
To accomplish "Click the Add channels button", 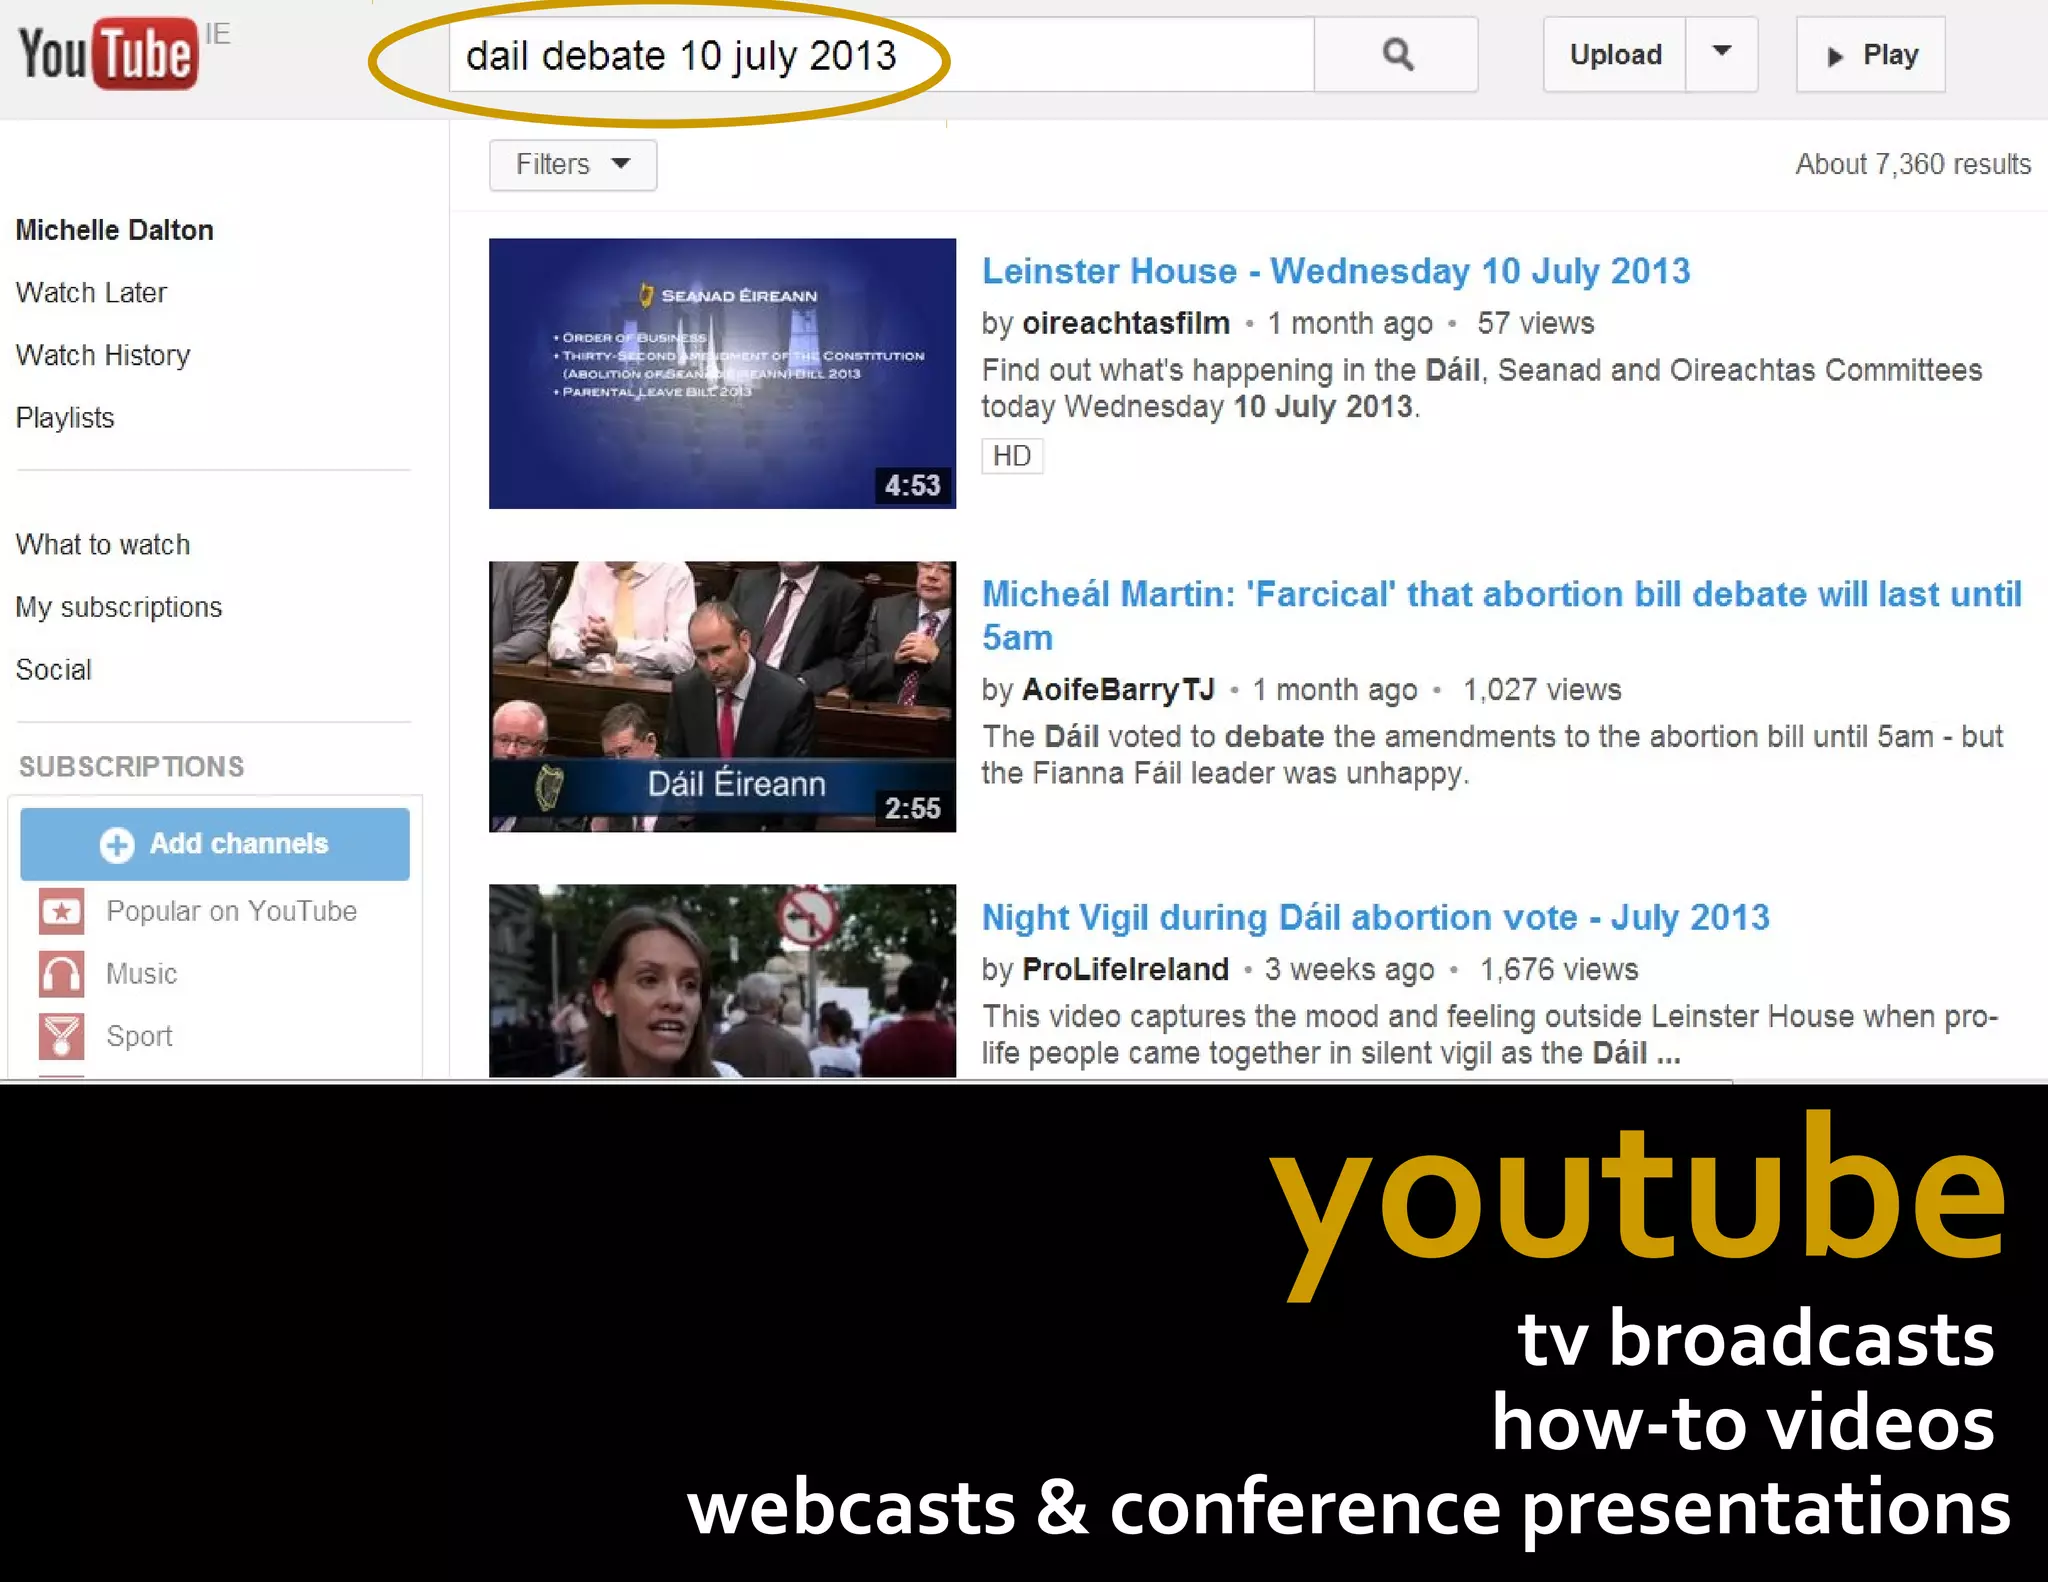I will (x=215, y=844).
